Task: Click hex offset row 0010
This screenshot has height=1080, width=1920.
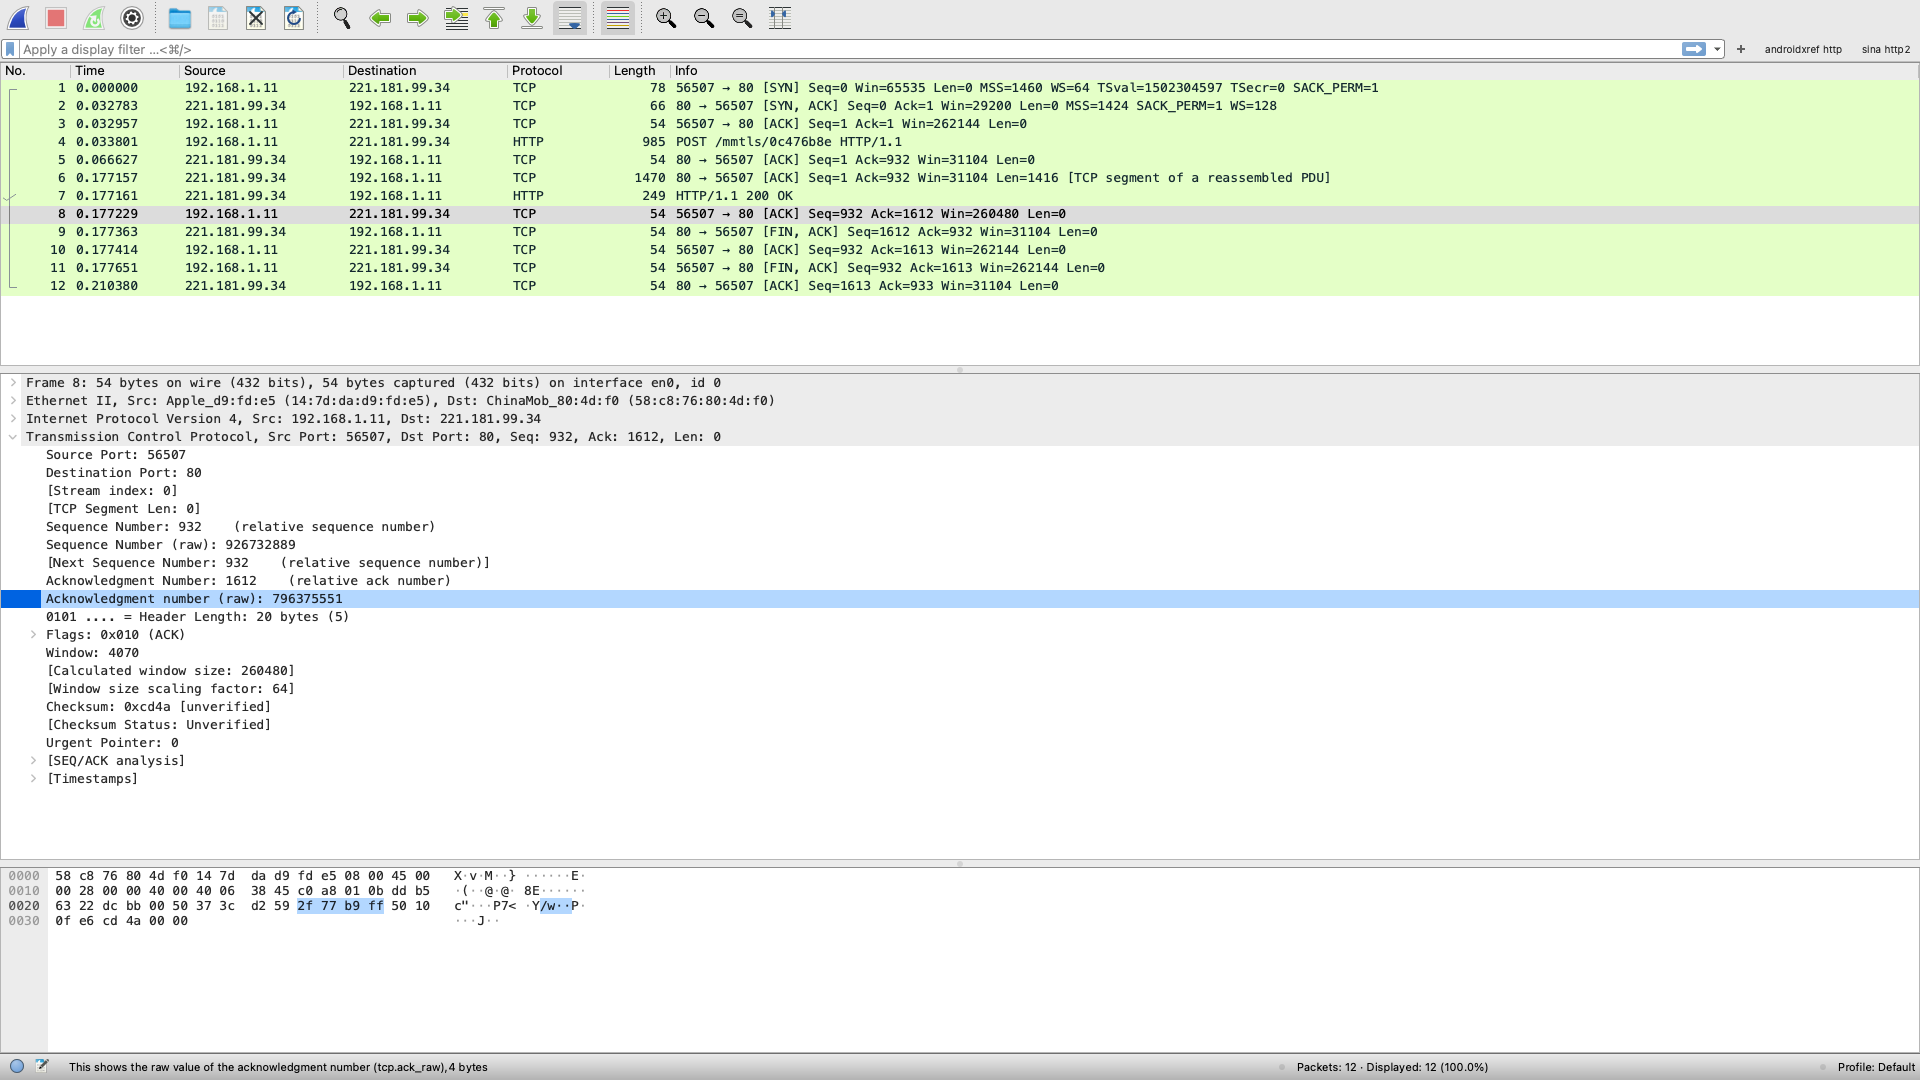Action: (24, 891)
